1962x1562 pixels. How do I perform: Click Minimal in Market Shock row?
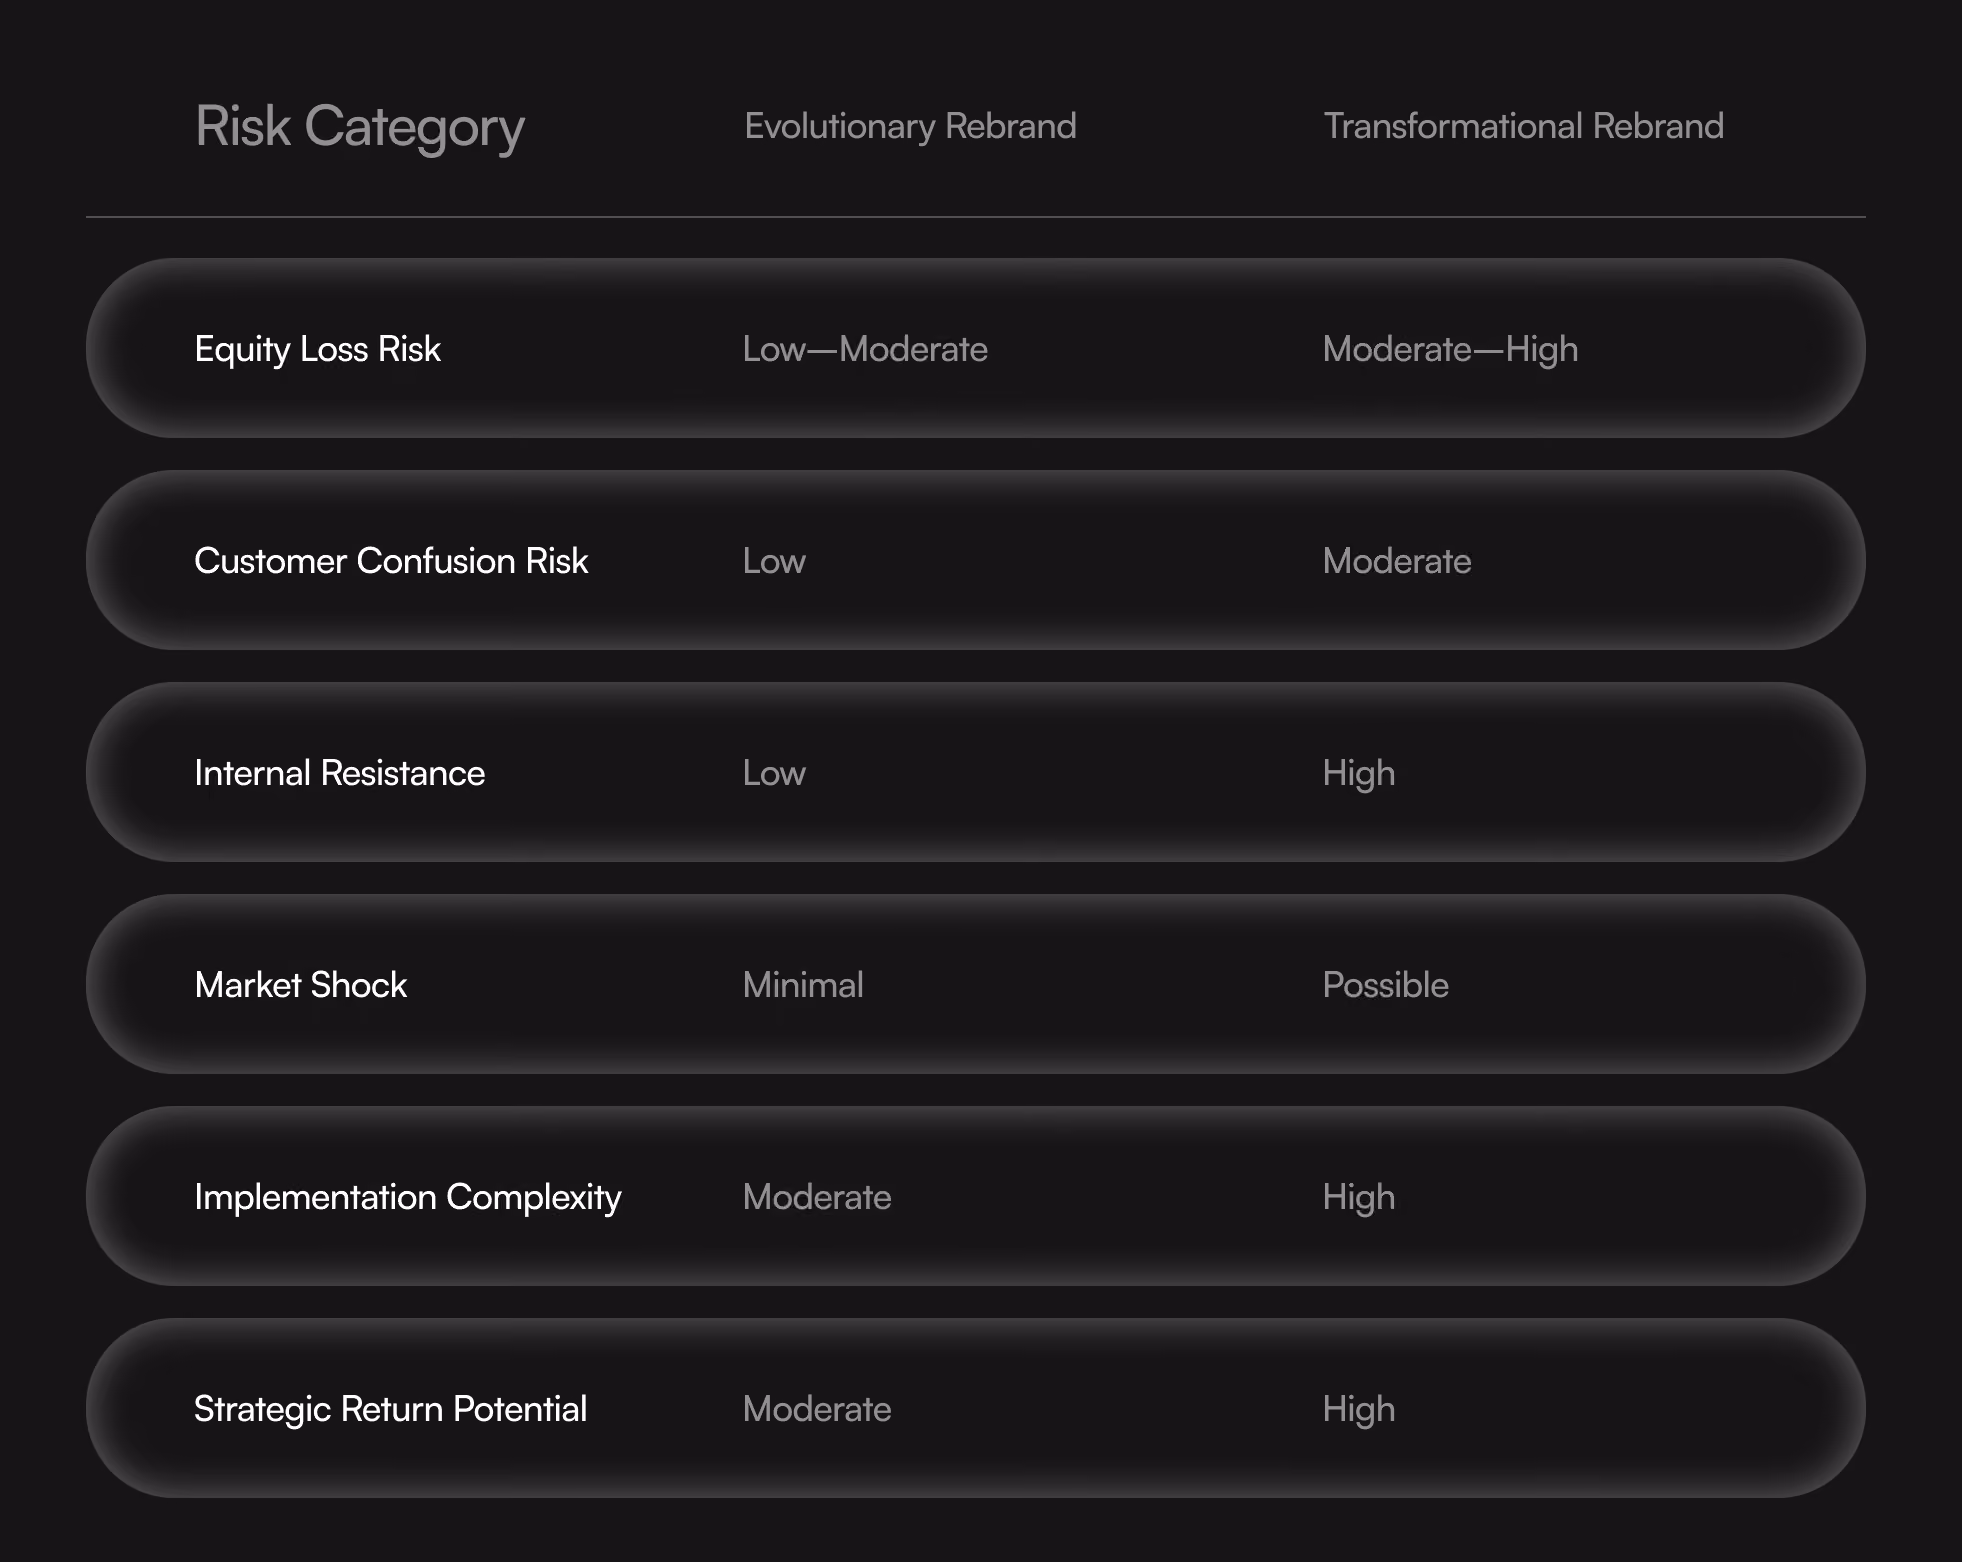click(803, 985)
